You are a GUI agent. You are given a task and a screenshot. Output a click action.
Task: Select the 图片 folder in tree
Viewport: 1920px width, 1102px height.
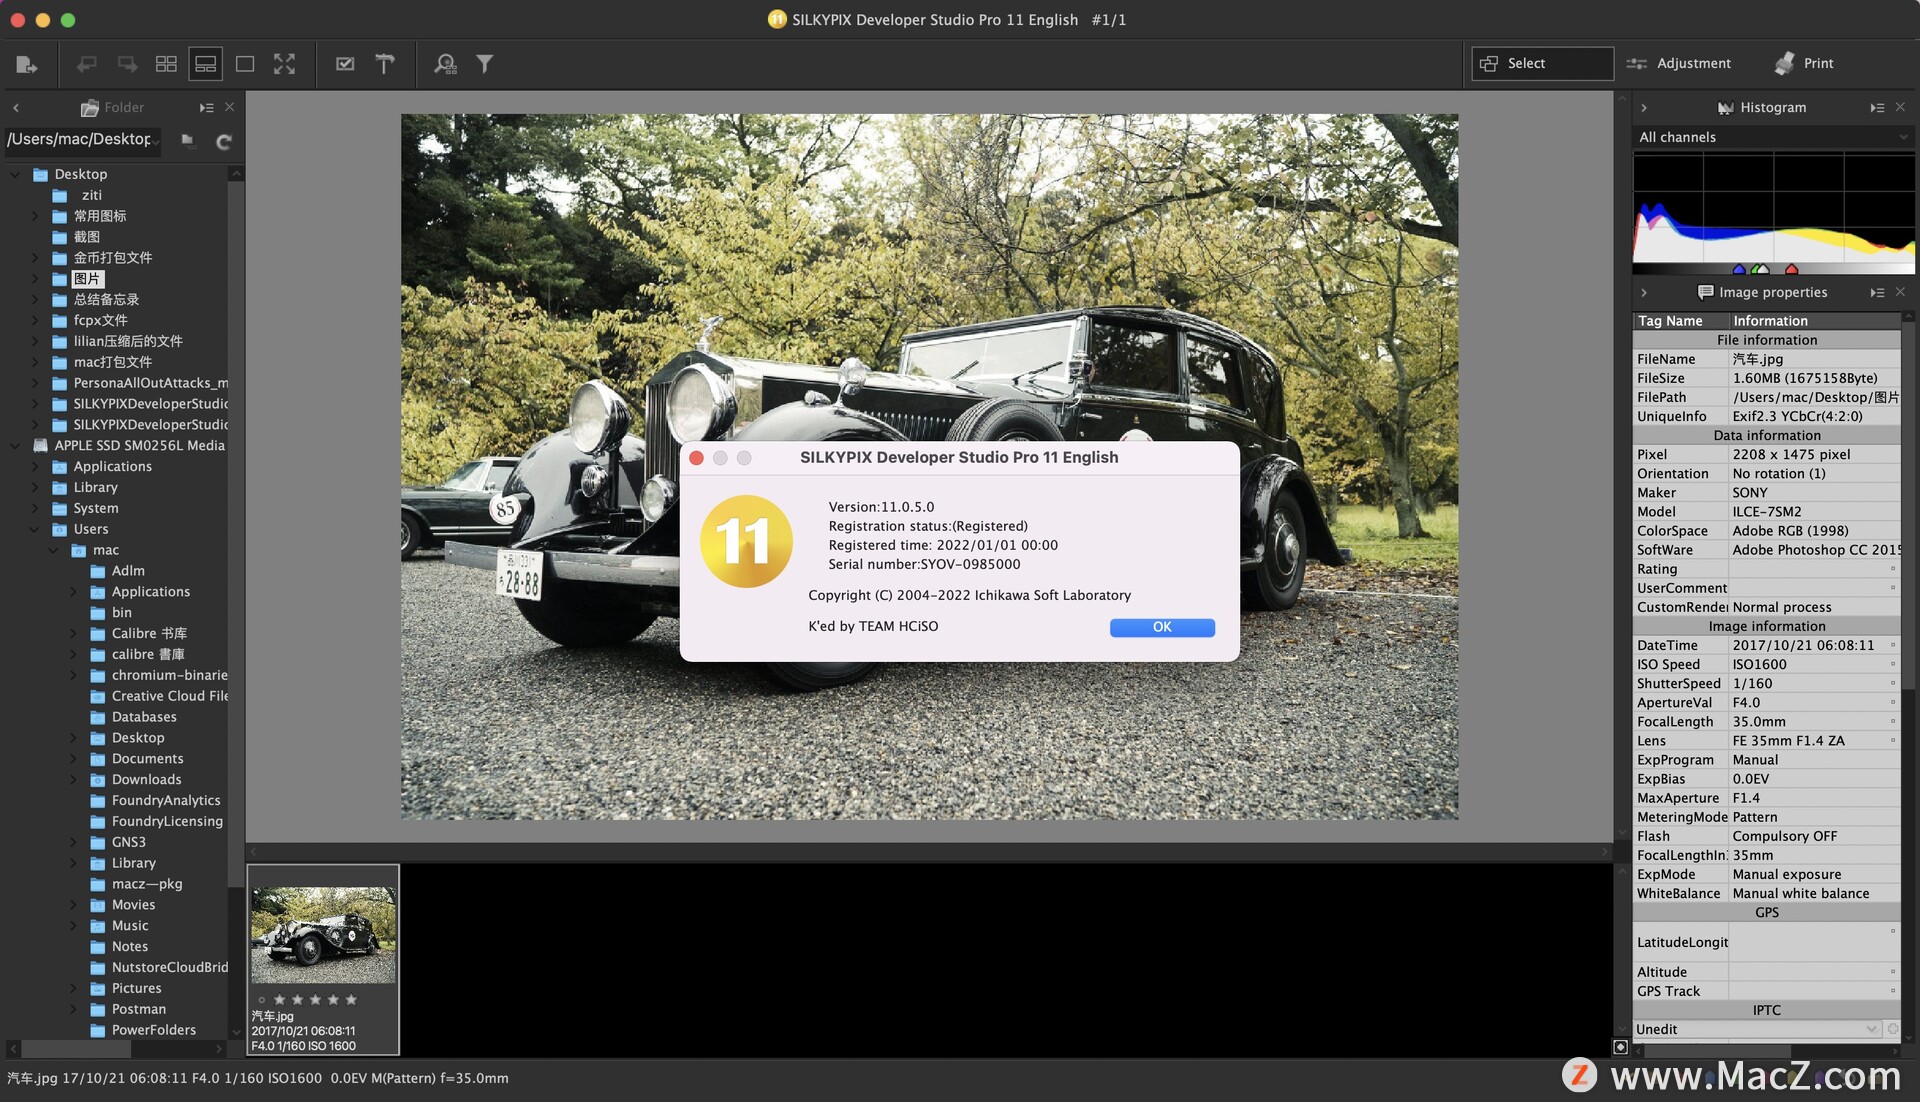pyautogui.click(x=87, y=279)
